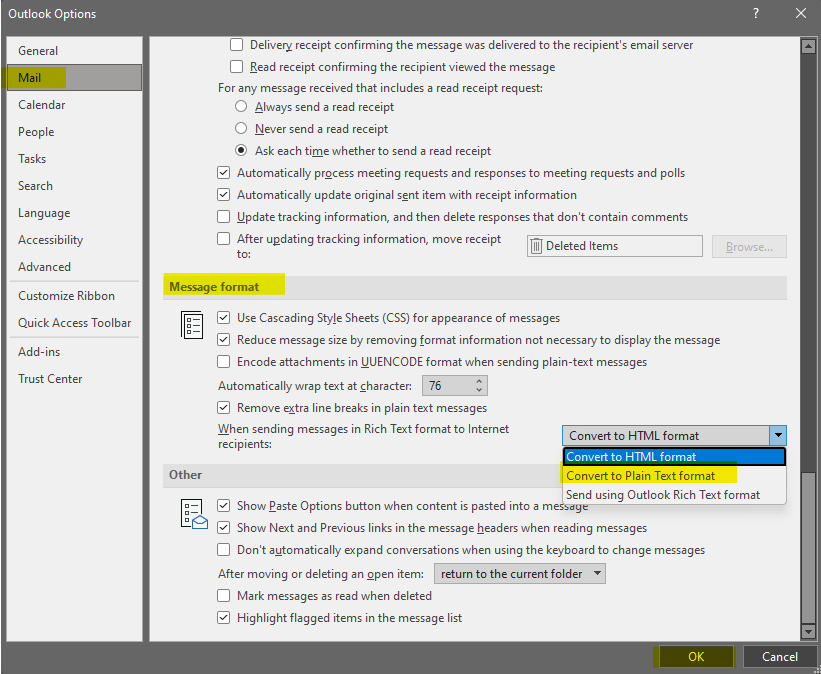
Task: Click the scrollbar down arrow
Action: 808,632
